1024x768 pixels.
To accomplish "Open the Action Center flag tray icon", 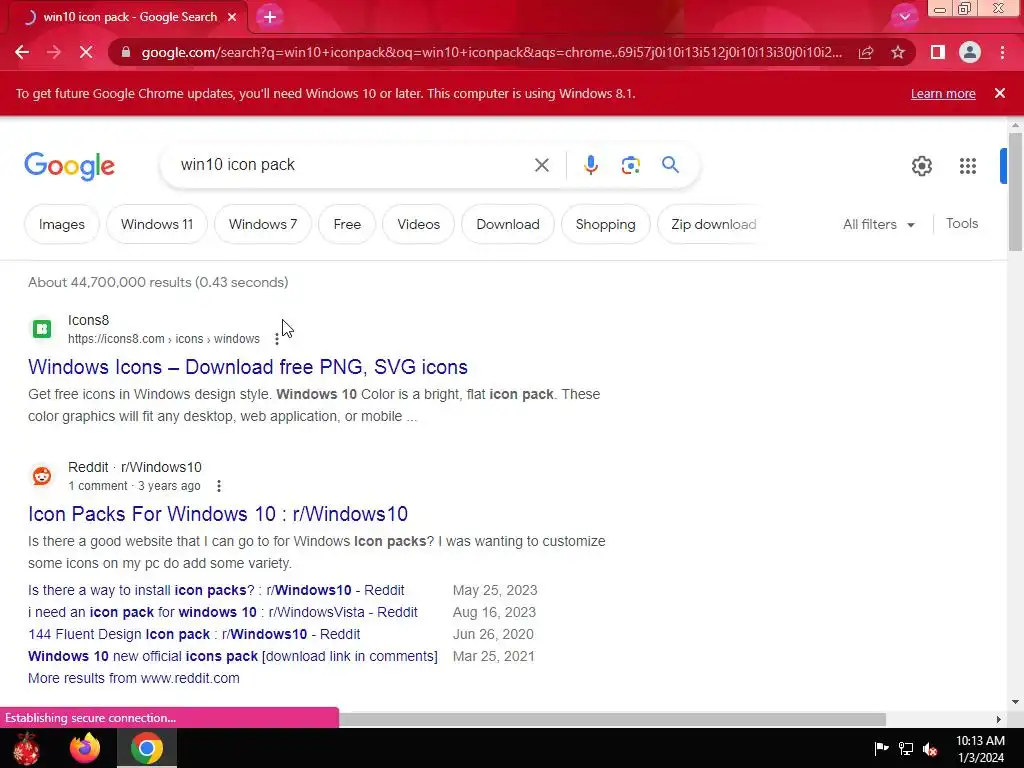I will pos(881,748).
